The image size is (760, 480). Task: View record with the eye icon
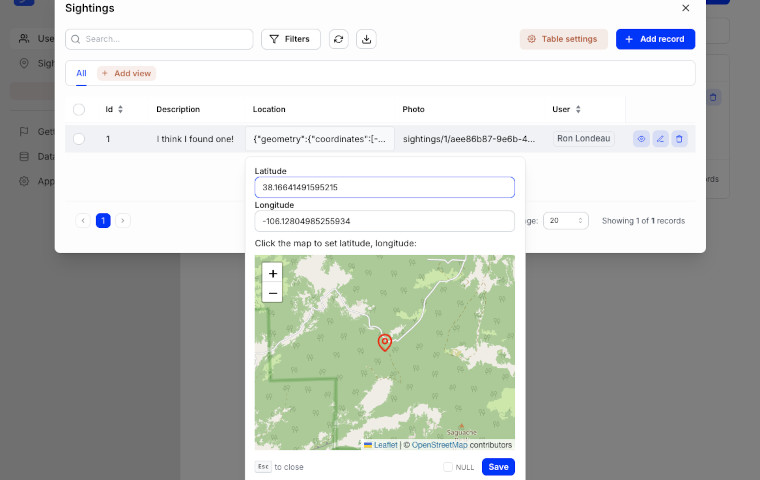click(641, 139)
